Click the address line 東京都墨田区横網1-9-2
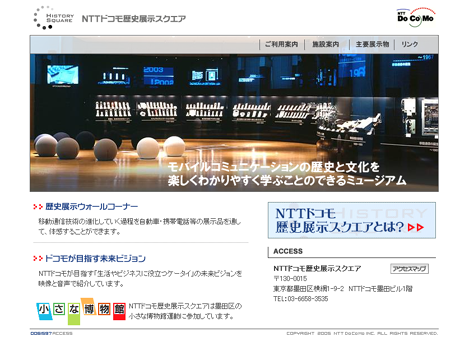This screenshot has height=360, width=470. (308, 289)
